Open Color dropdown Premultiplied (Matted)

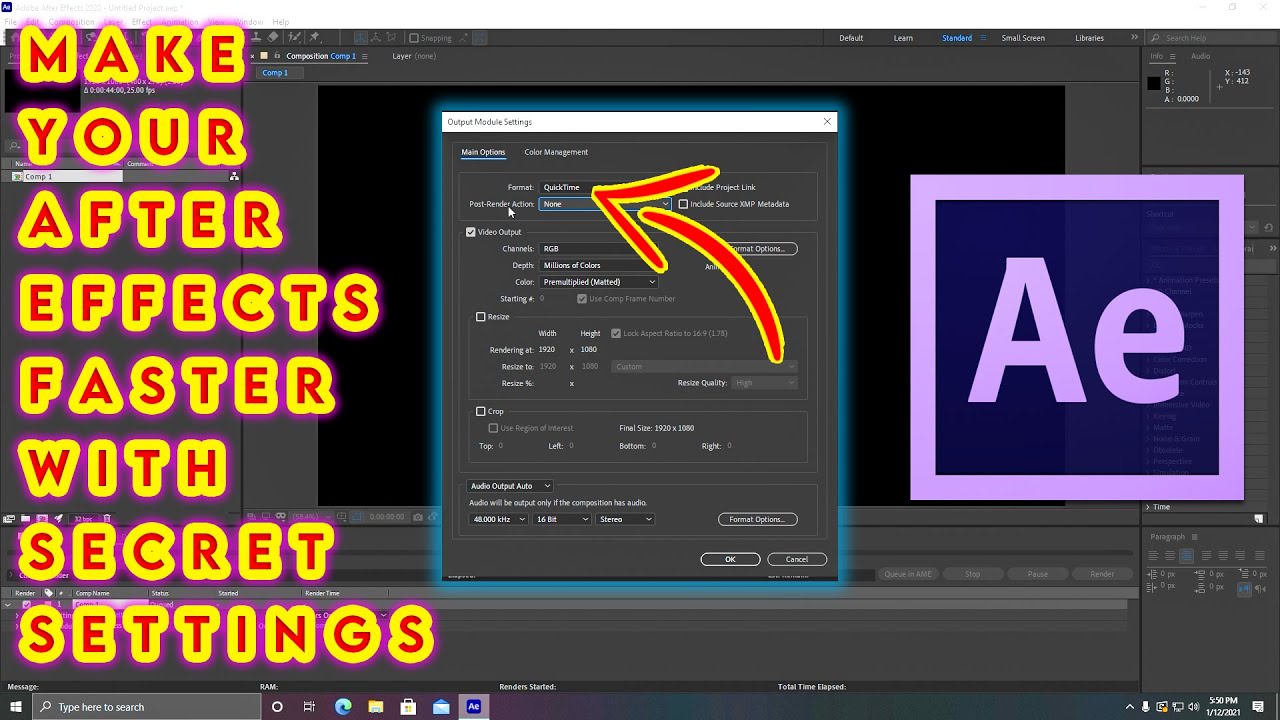click(x=598, y=282)
